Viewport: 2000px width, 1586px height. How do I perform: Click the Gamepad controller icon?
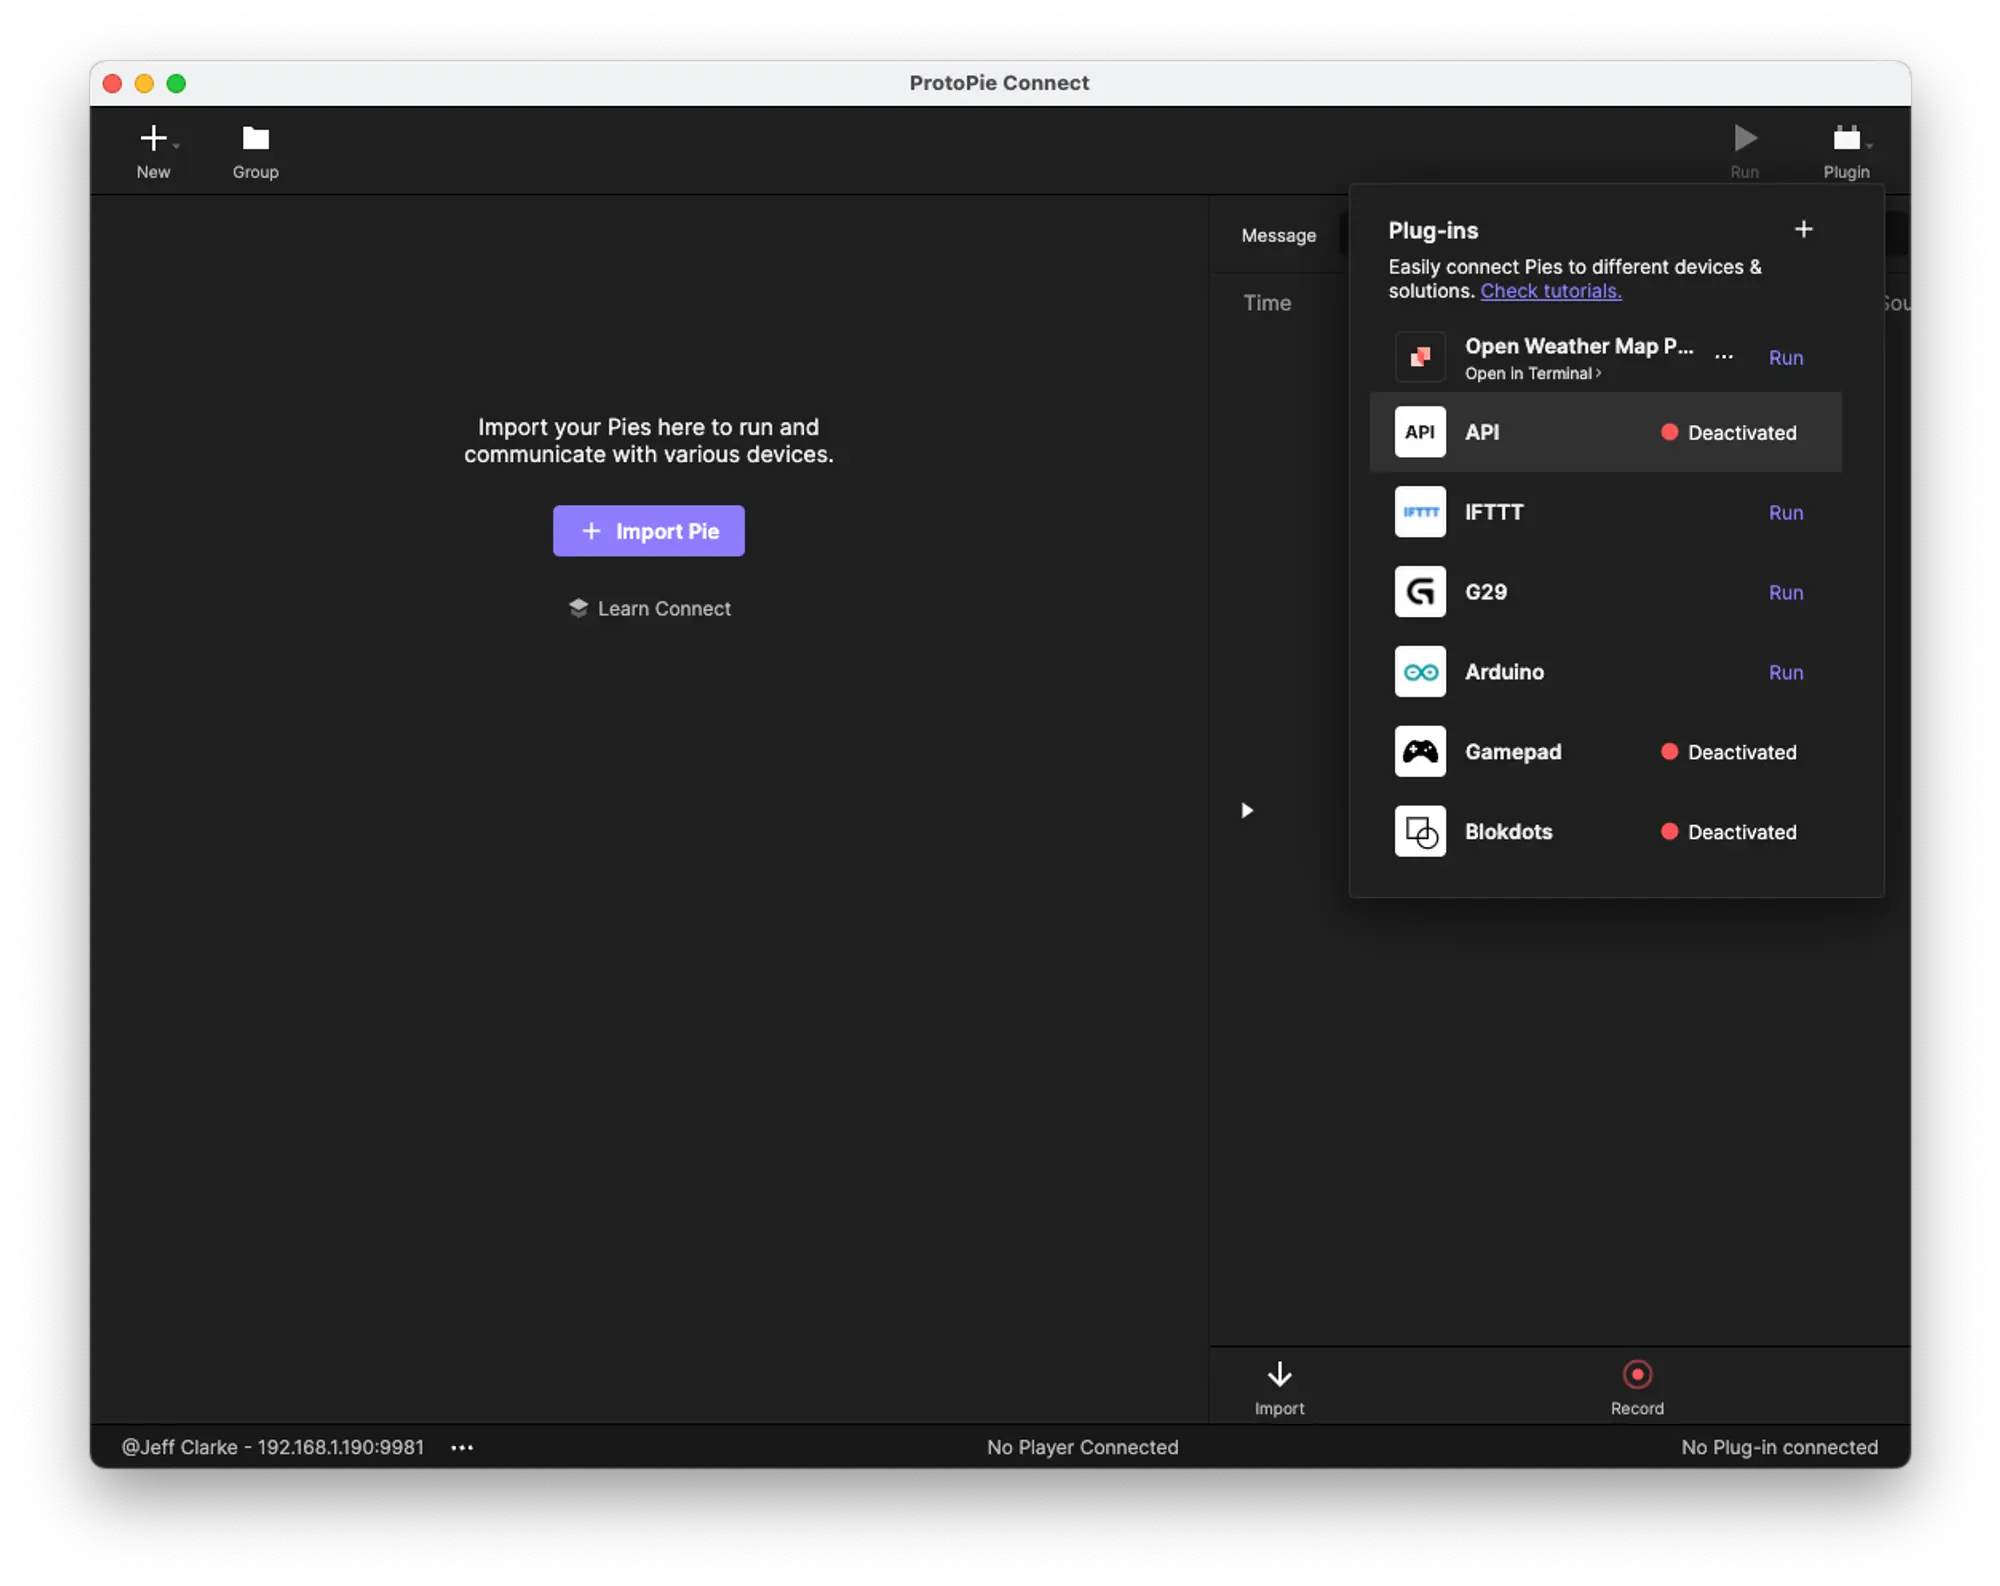[1420, 752]
